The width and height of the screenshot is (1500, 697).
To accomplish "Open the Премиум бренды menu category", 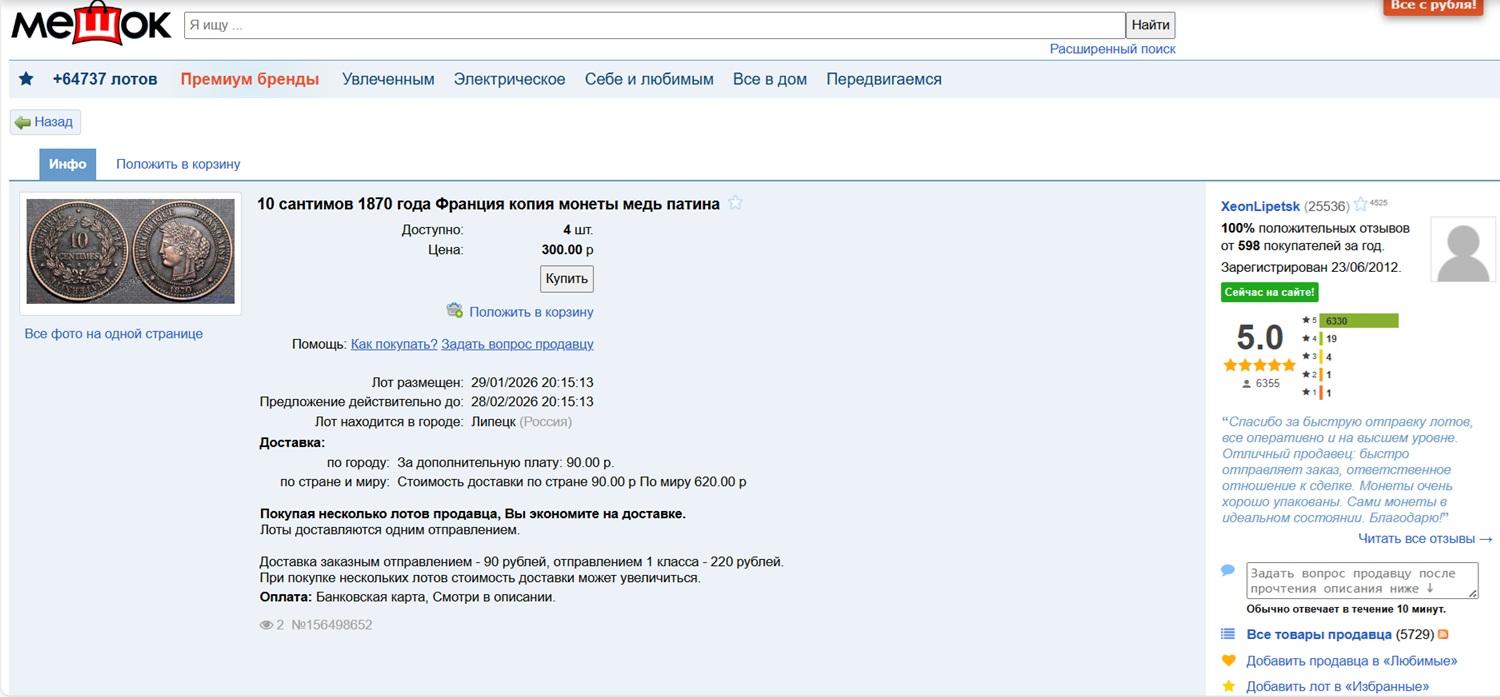I will (250, 79).
